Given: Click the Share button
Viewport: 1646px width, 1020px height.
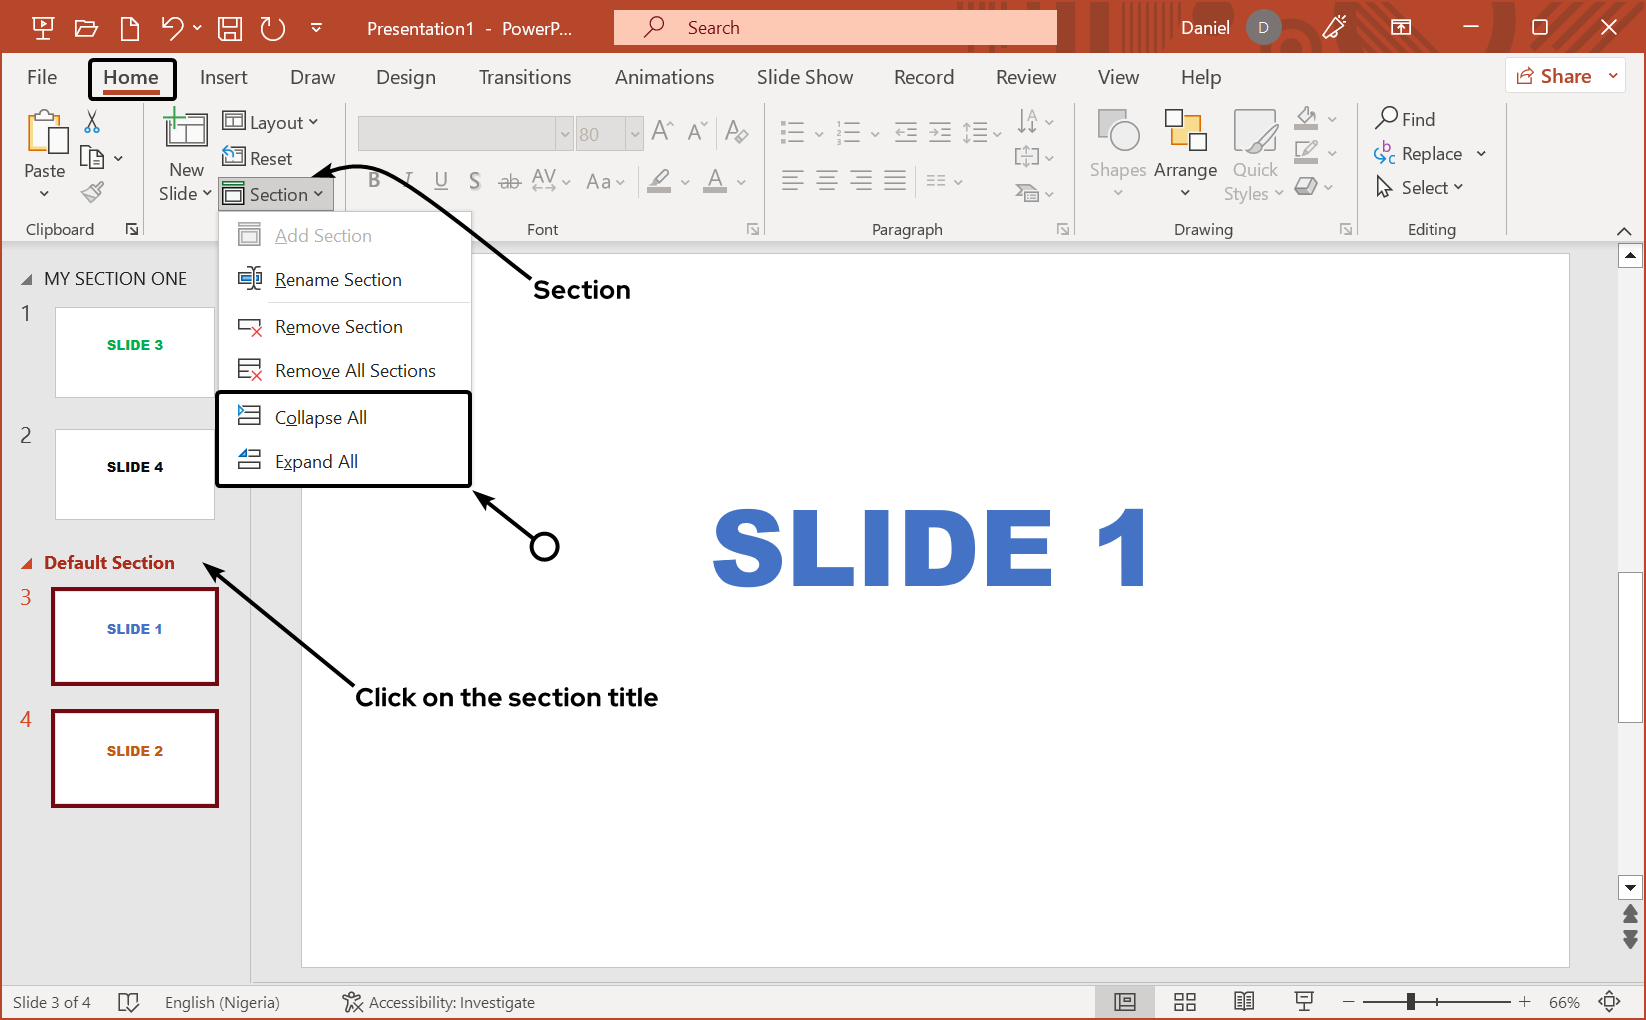Looking at the screenshot, I should 1555,76.
